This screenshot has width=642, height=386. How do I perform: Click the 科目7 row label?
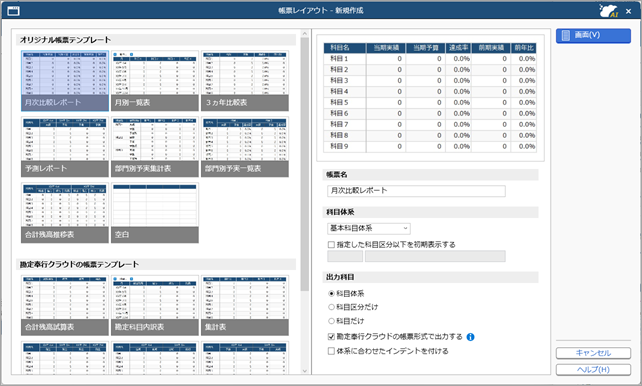(339, 124)
